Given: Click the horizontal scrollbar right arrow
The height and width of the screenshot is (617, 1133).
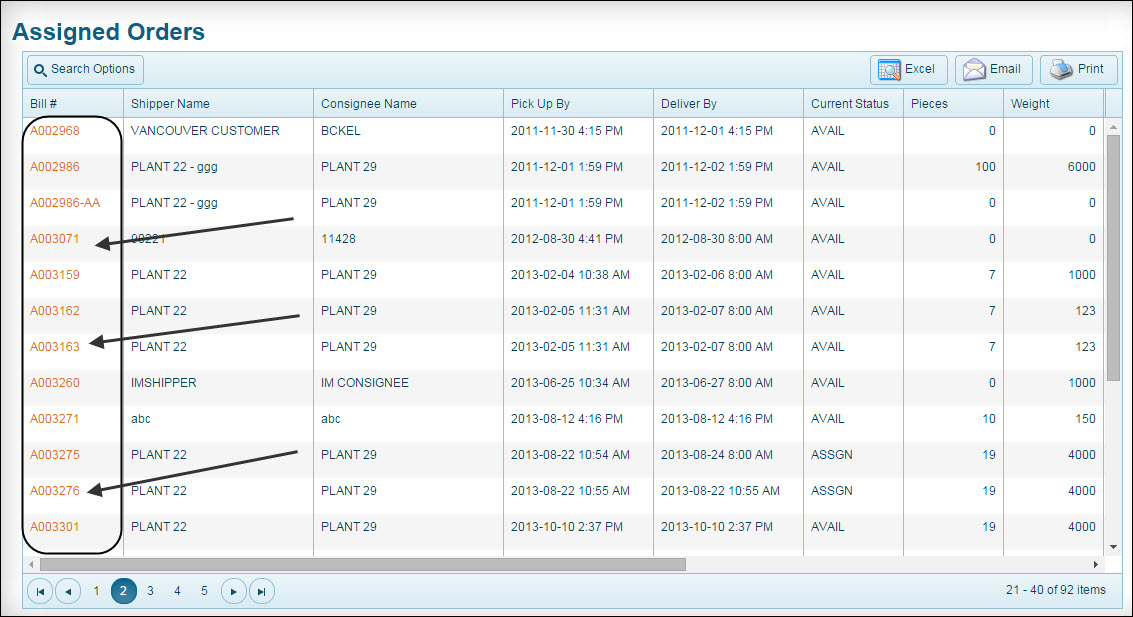Looking at the screenshot, I should pyautogui.click(x=1096, y=564).
